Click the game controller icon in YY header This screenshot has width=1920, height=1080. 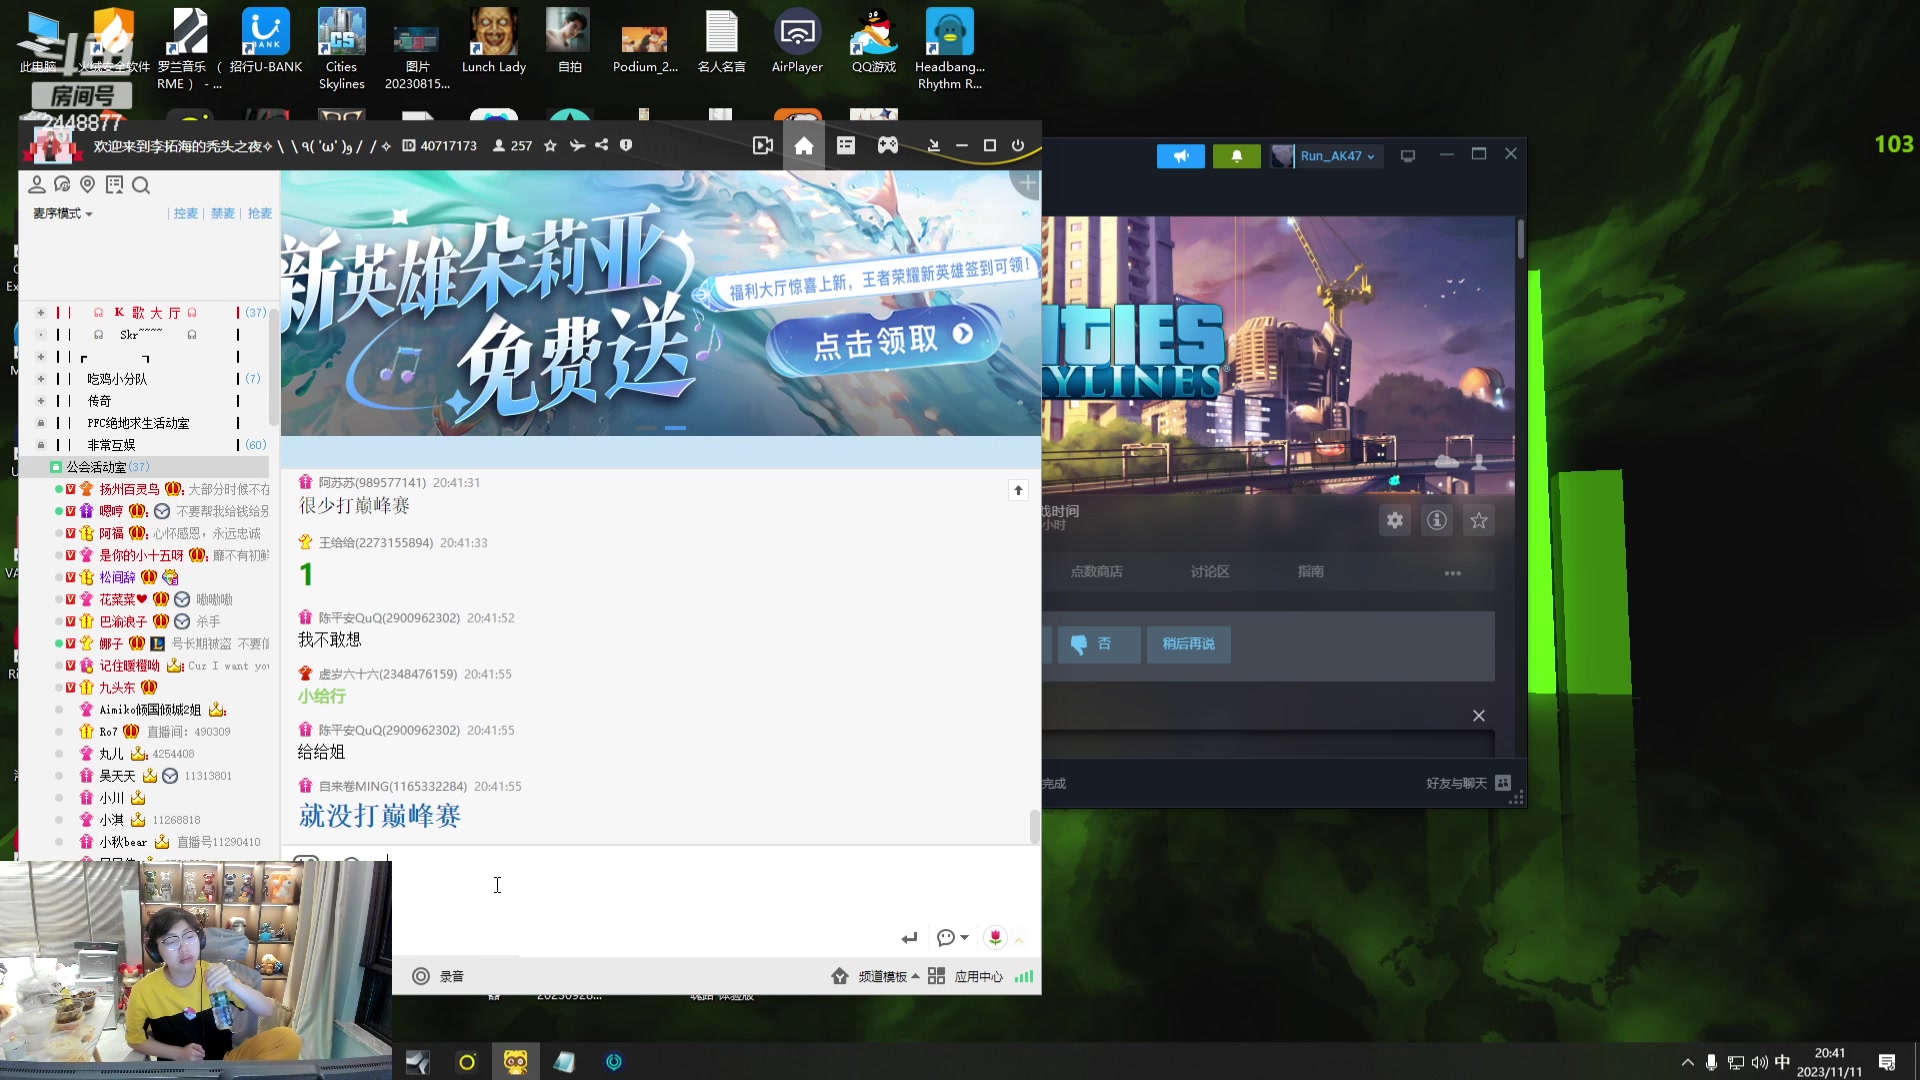(887, 146)
